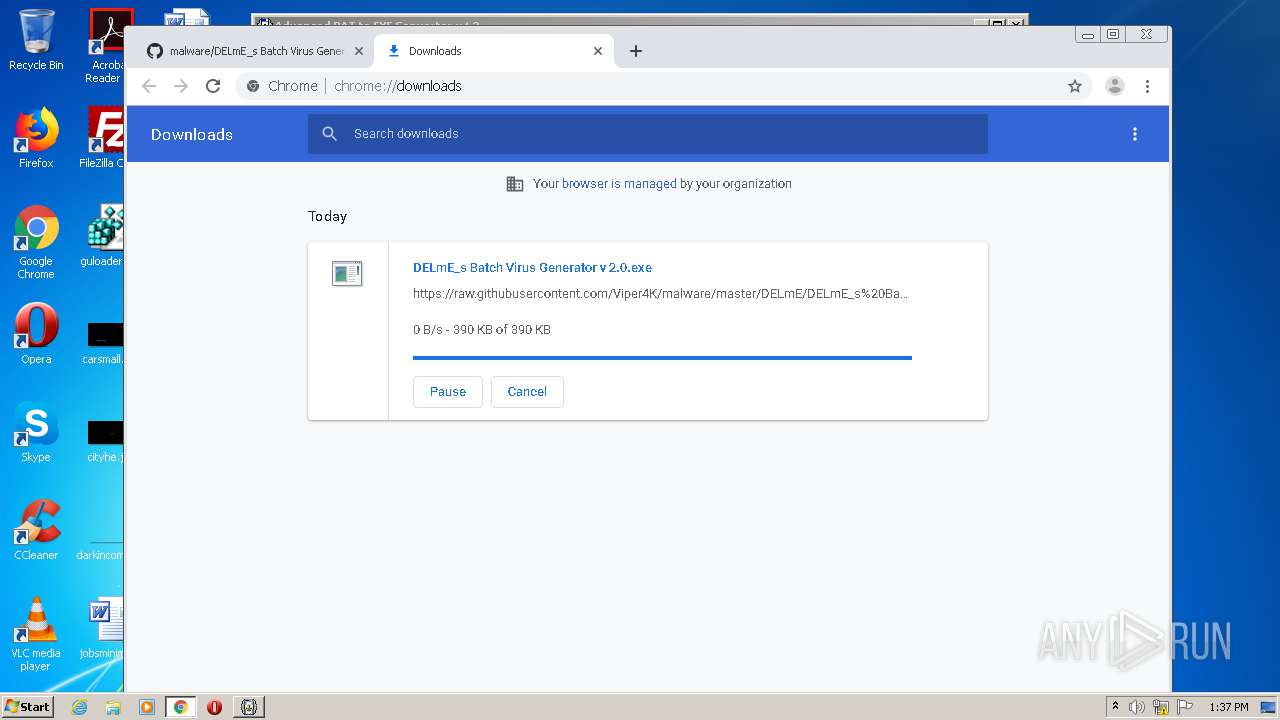
Task: Focus the Search downloads field
Action: point(648,134)
